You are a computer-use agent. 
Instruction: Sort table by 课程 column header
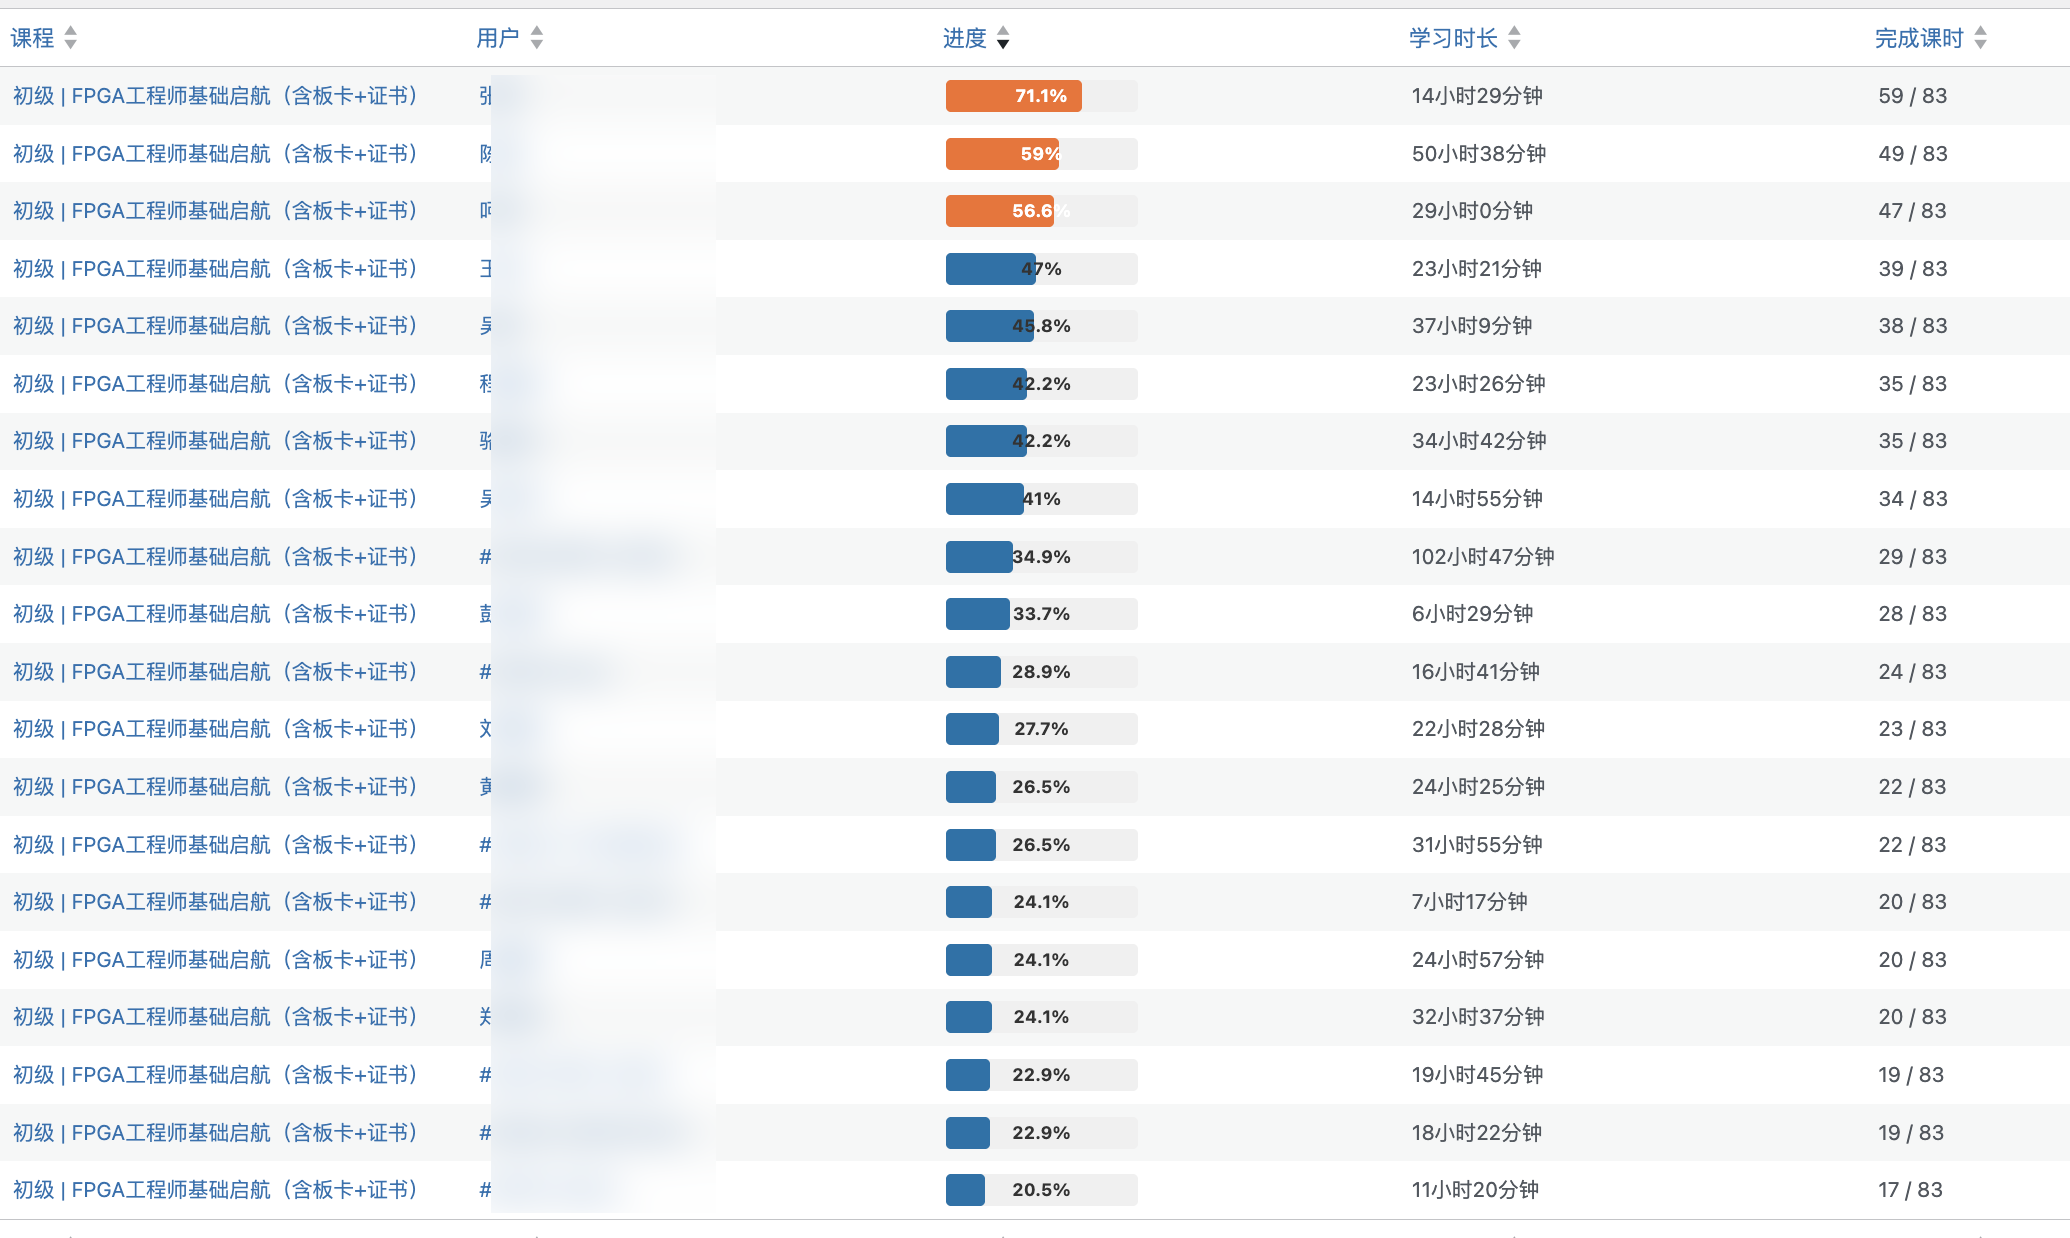coord(32,38)
